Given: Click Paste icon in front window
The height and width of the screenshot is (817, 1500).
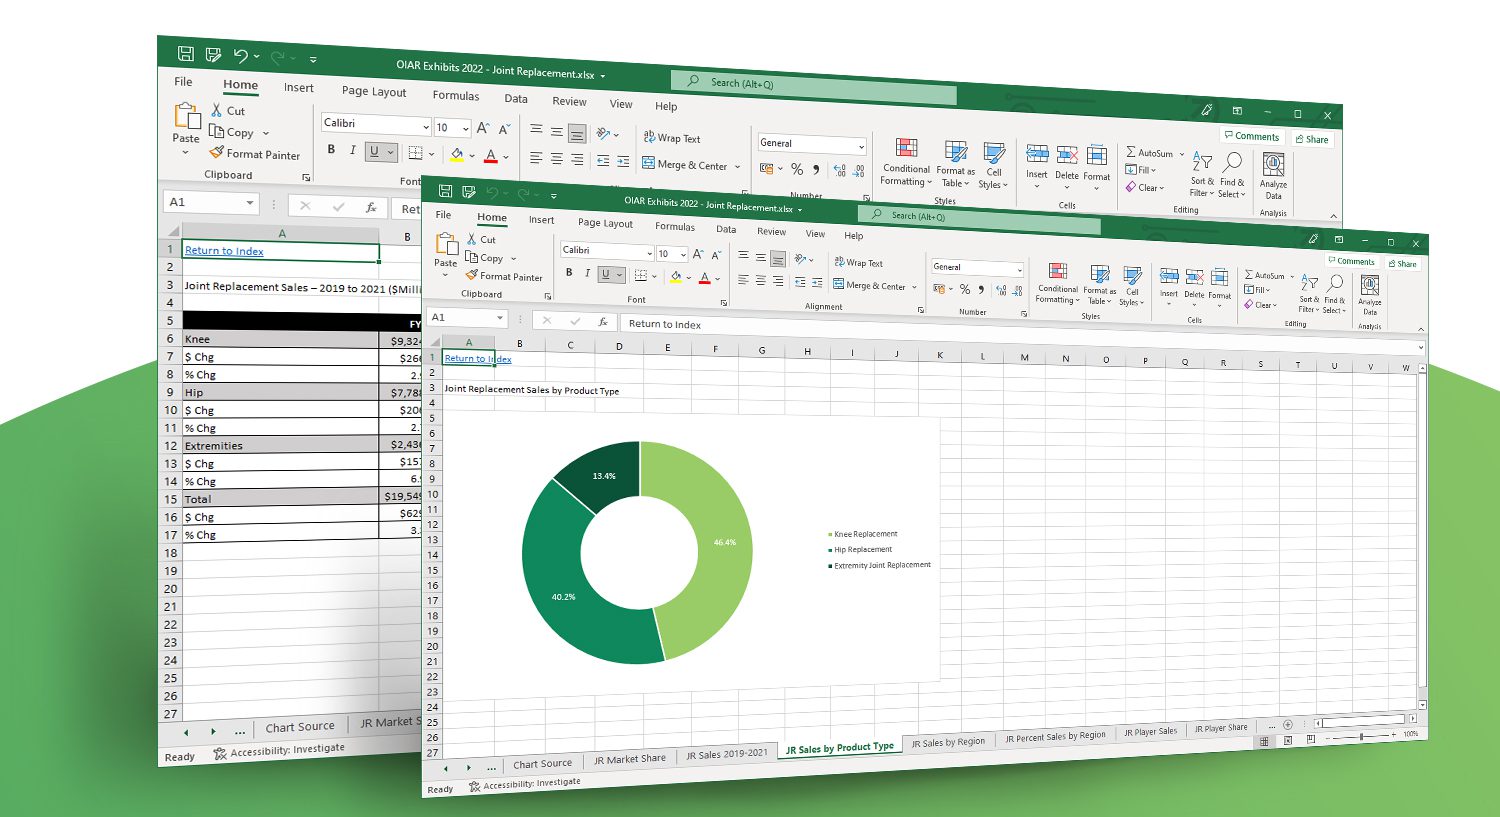Looking at the screenshot, I should (x=446, y=244).
